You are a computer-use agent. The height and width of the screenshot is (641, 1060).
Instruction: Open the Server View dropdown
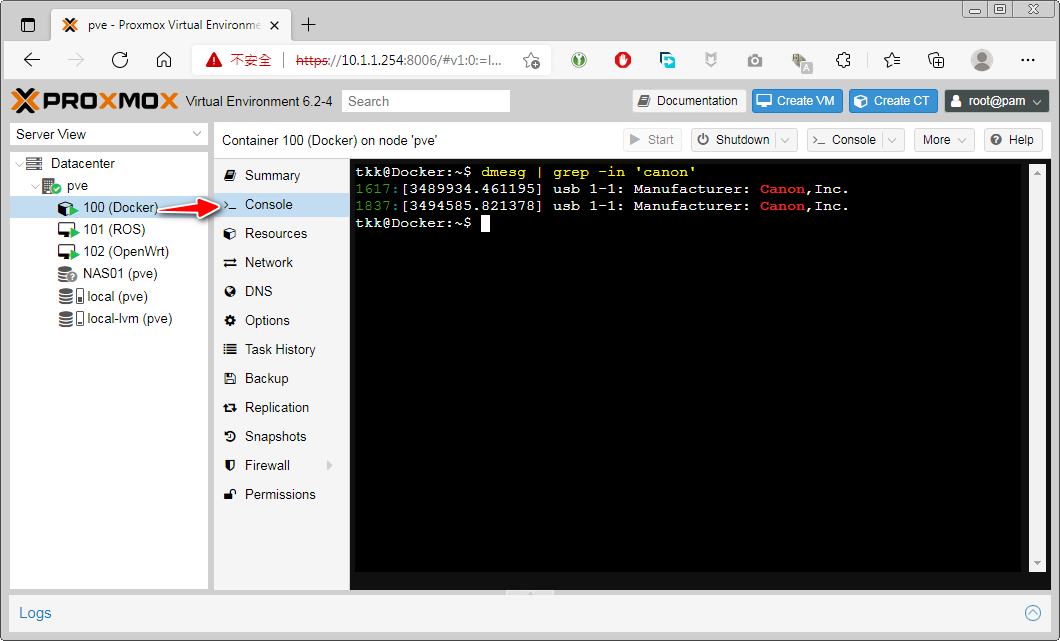point(108,134)
